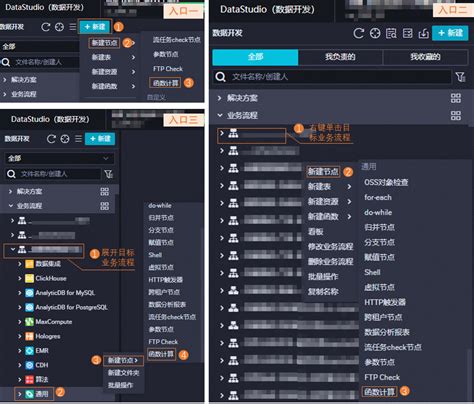Select the 全部 tab in 入口二
The image size is (474, 404).
click(x=255, y=57)
